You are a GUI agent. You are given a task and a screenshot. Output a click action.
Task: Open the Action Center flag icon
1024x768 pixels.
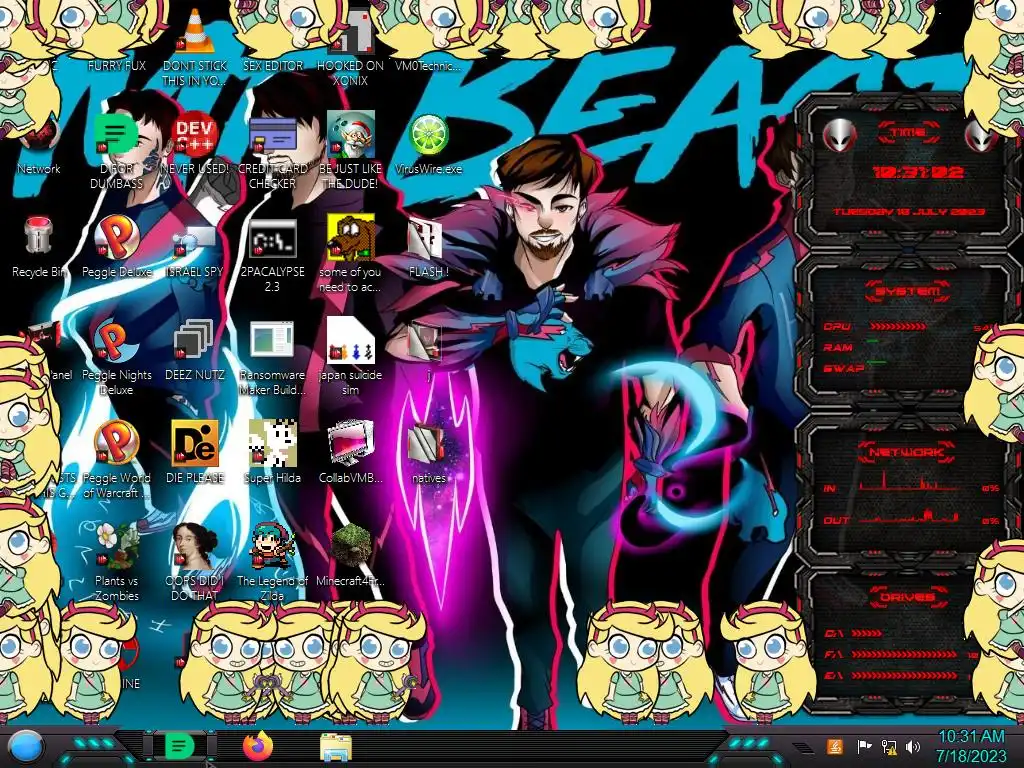[864, 746]
